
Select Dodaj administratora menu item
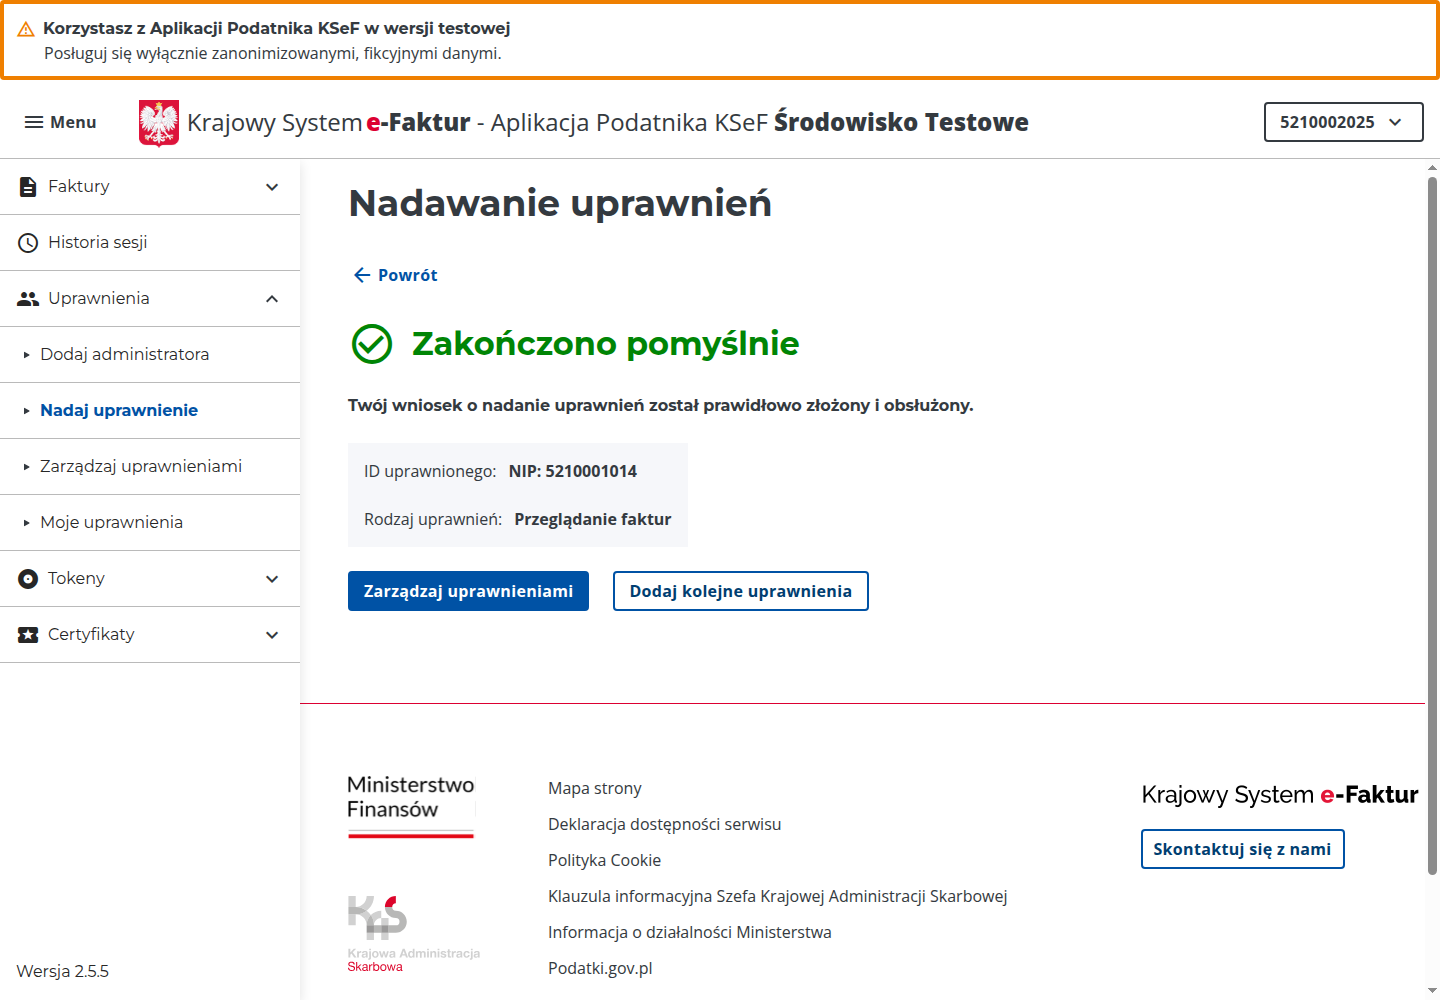point(150,355)
